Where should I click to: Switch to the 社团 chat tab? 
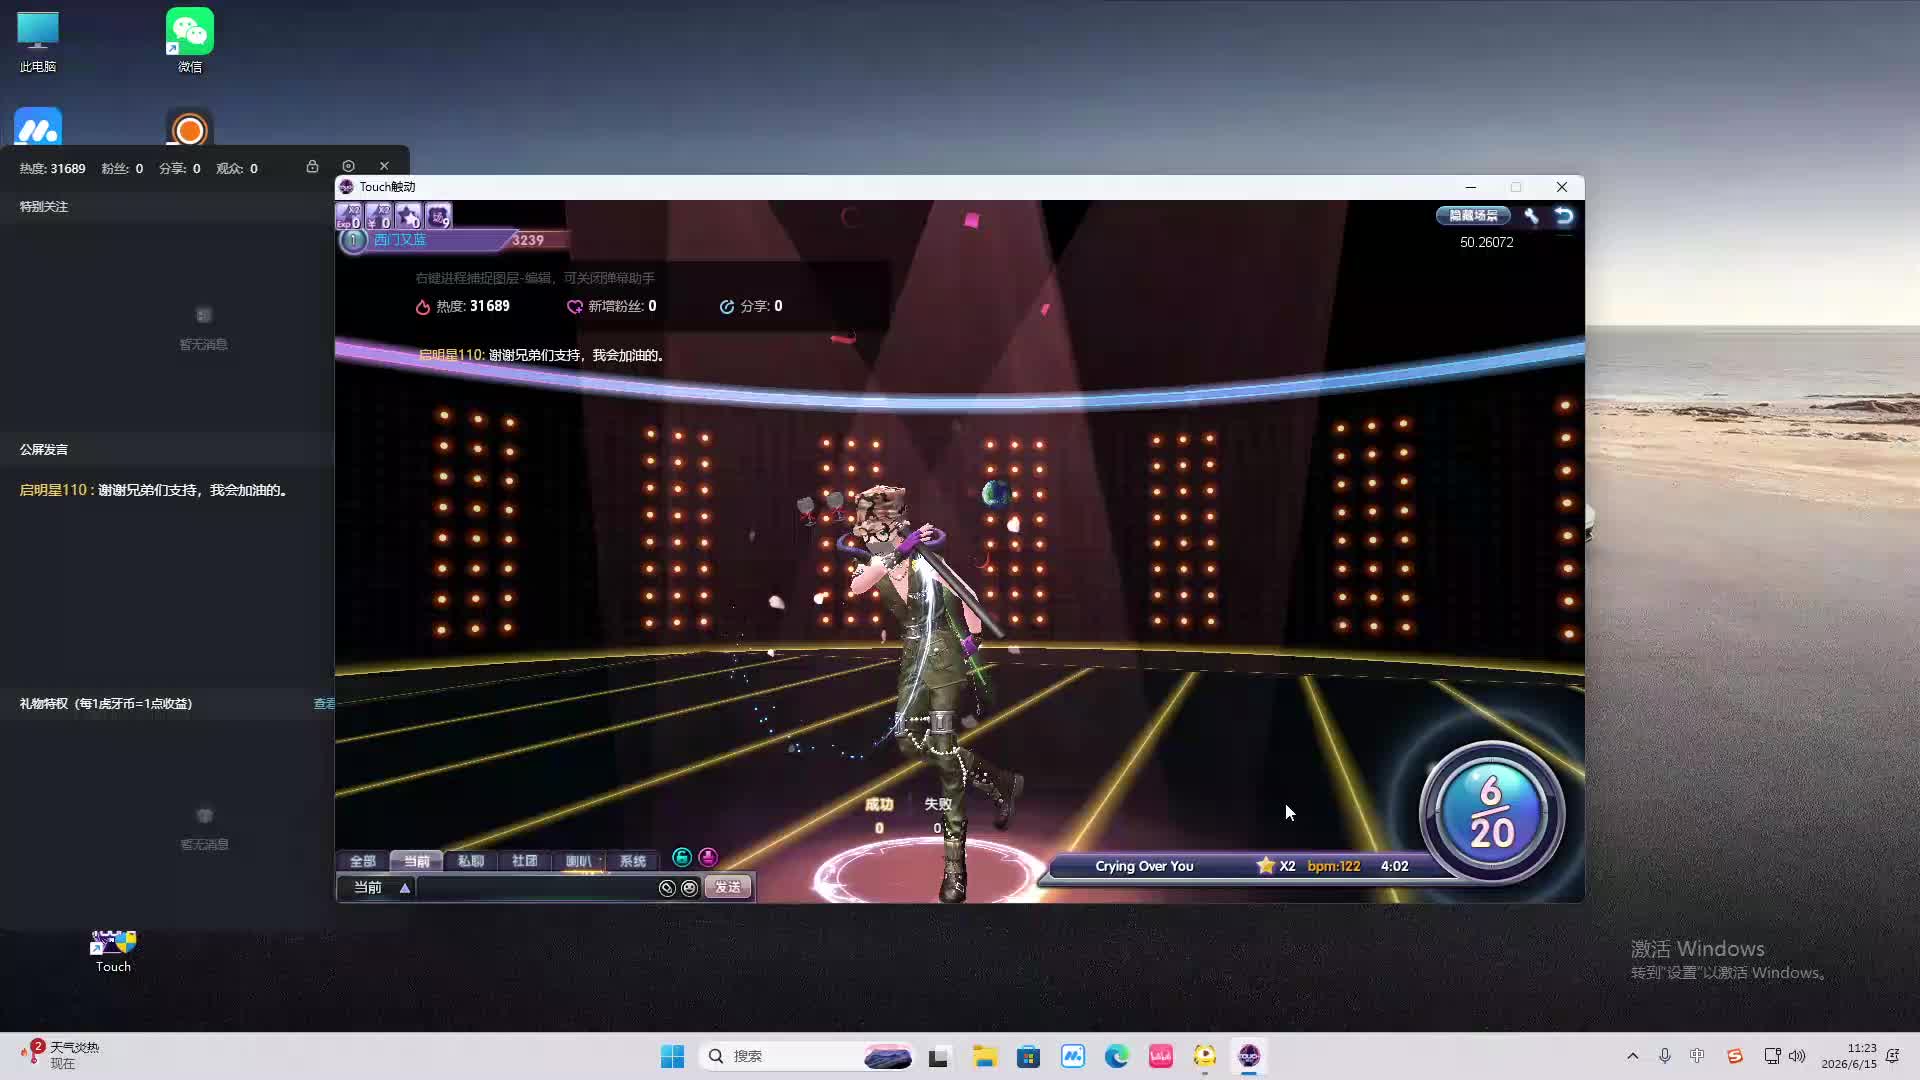coord(525,861)
